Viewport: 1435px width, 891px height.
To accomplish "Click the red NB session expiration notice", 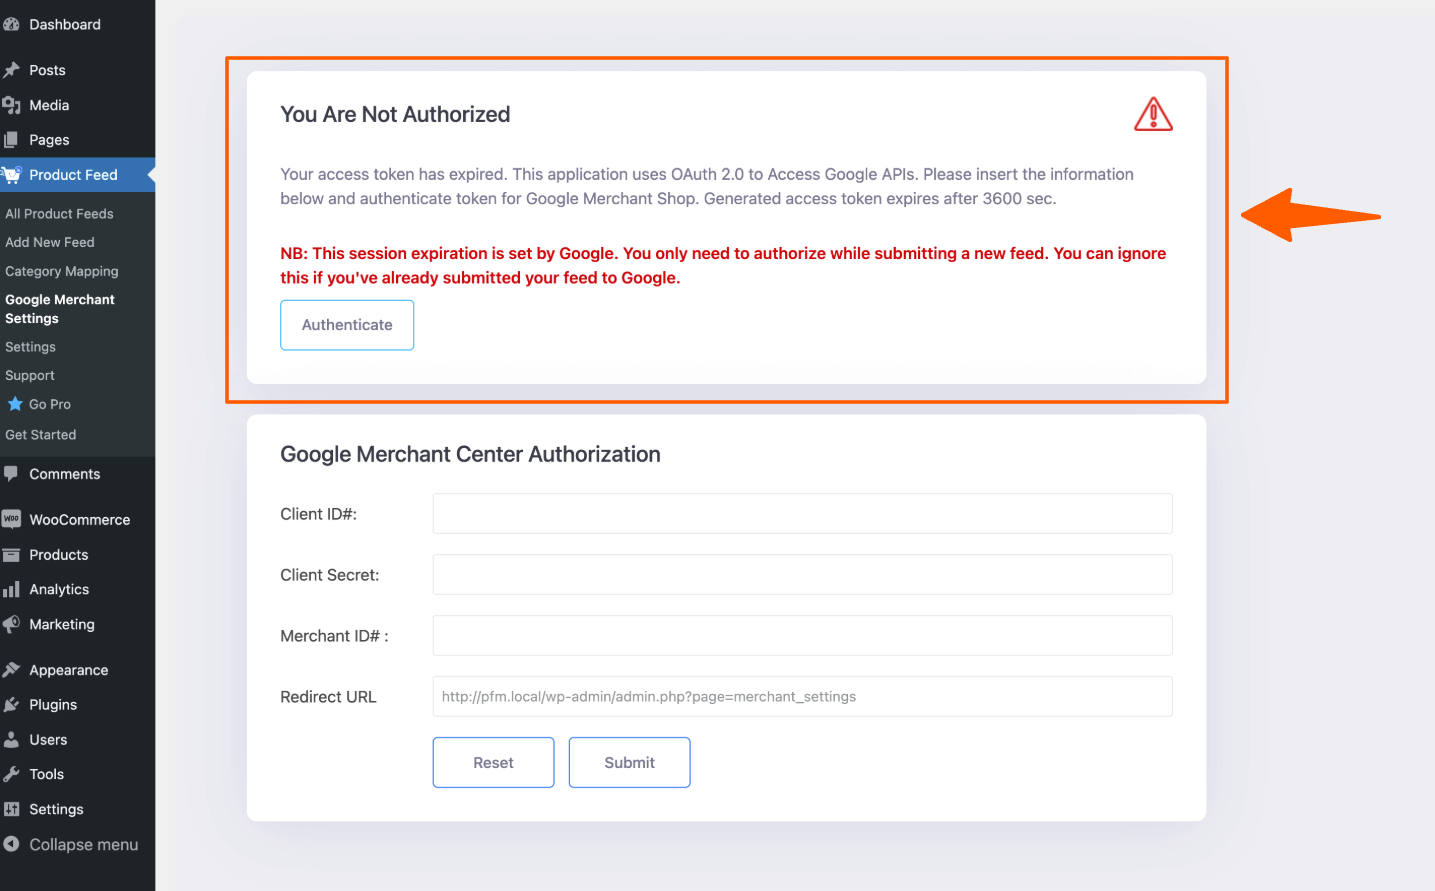I will coord(723,266).
